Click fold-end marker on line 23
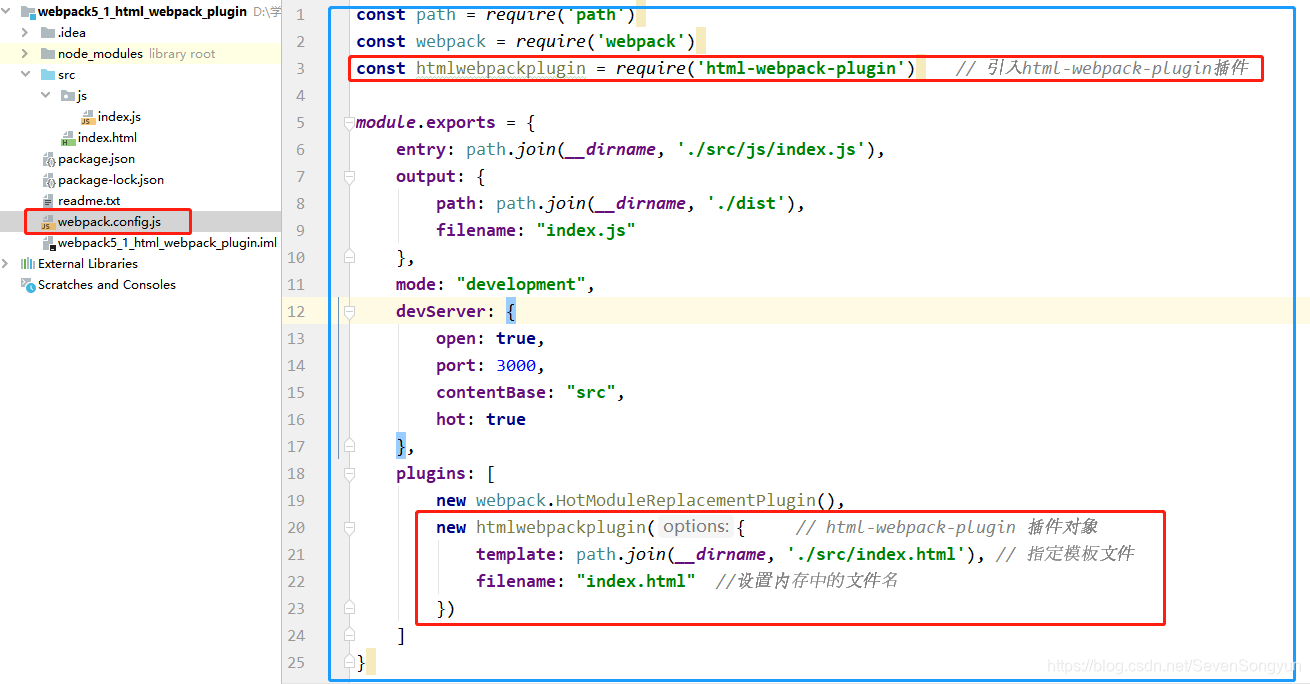The height and width of the screenshot is (684, 1310). coord(349,609)
